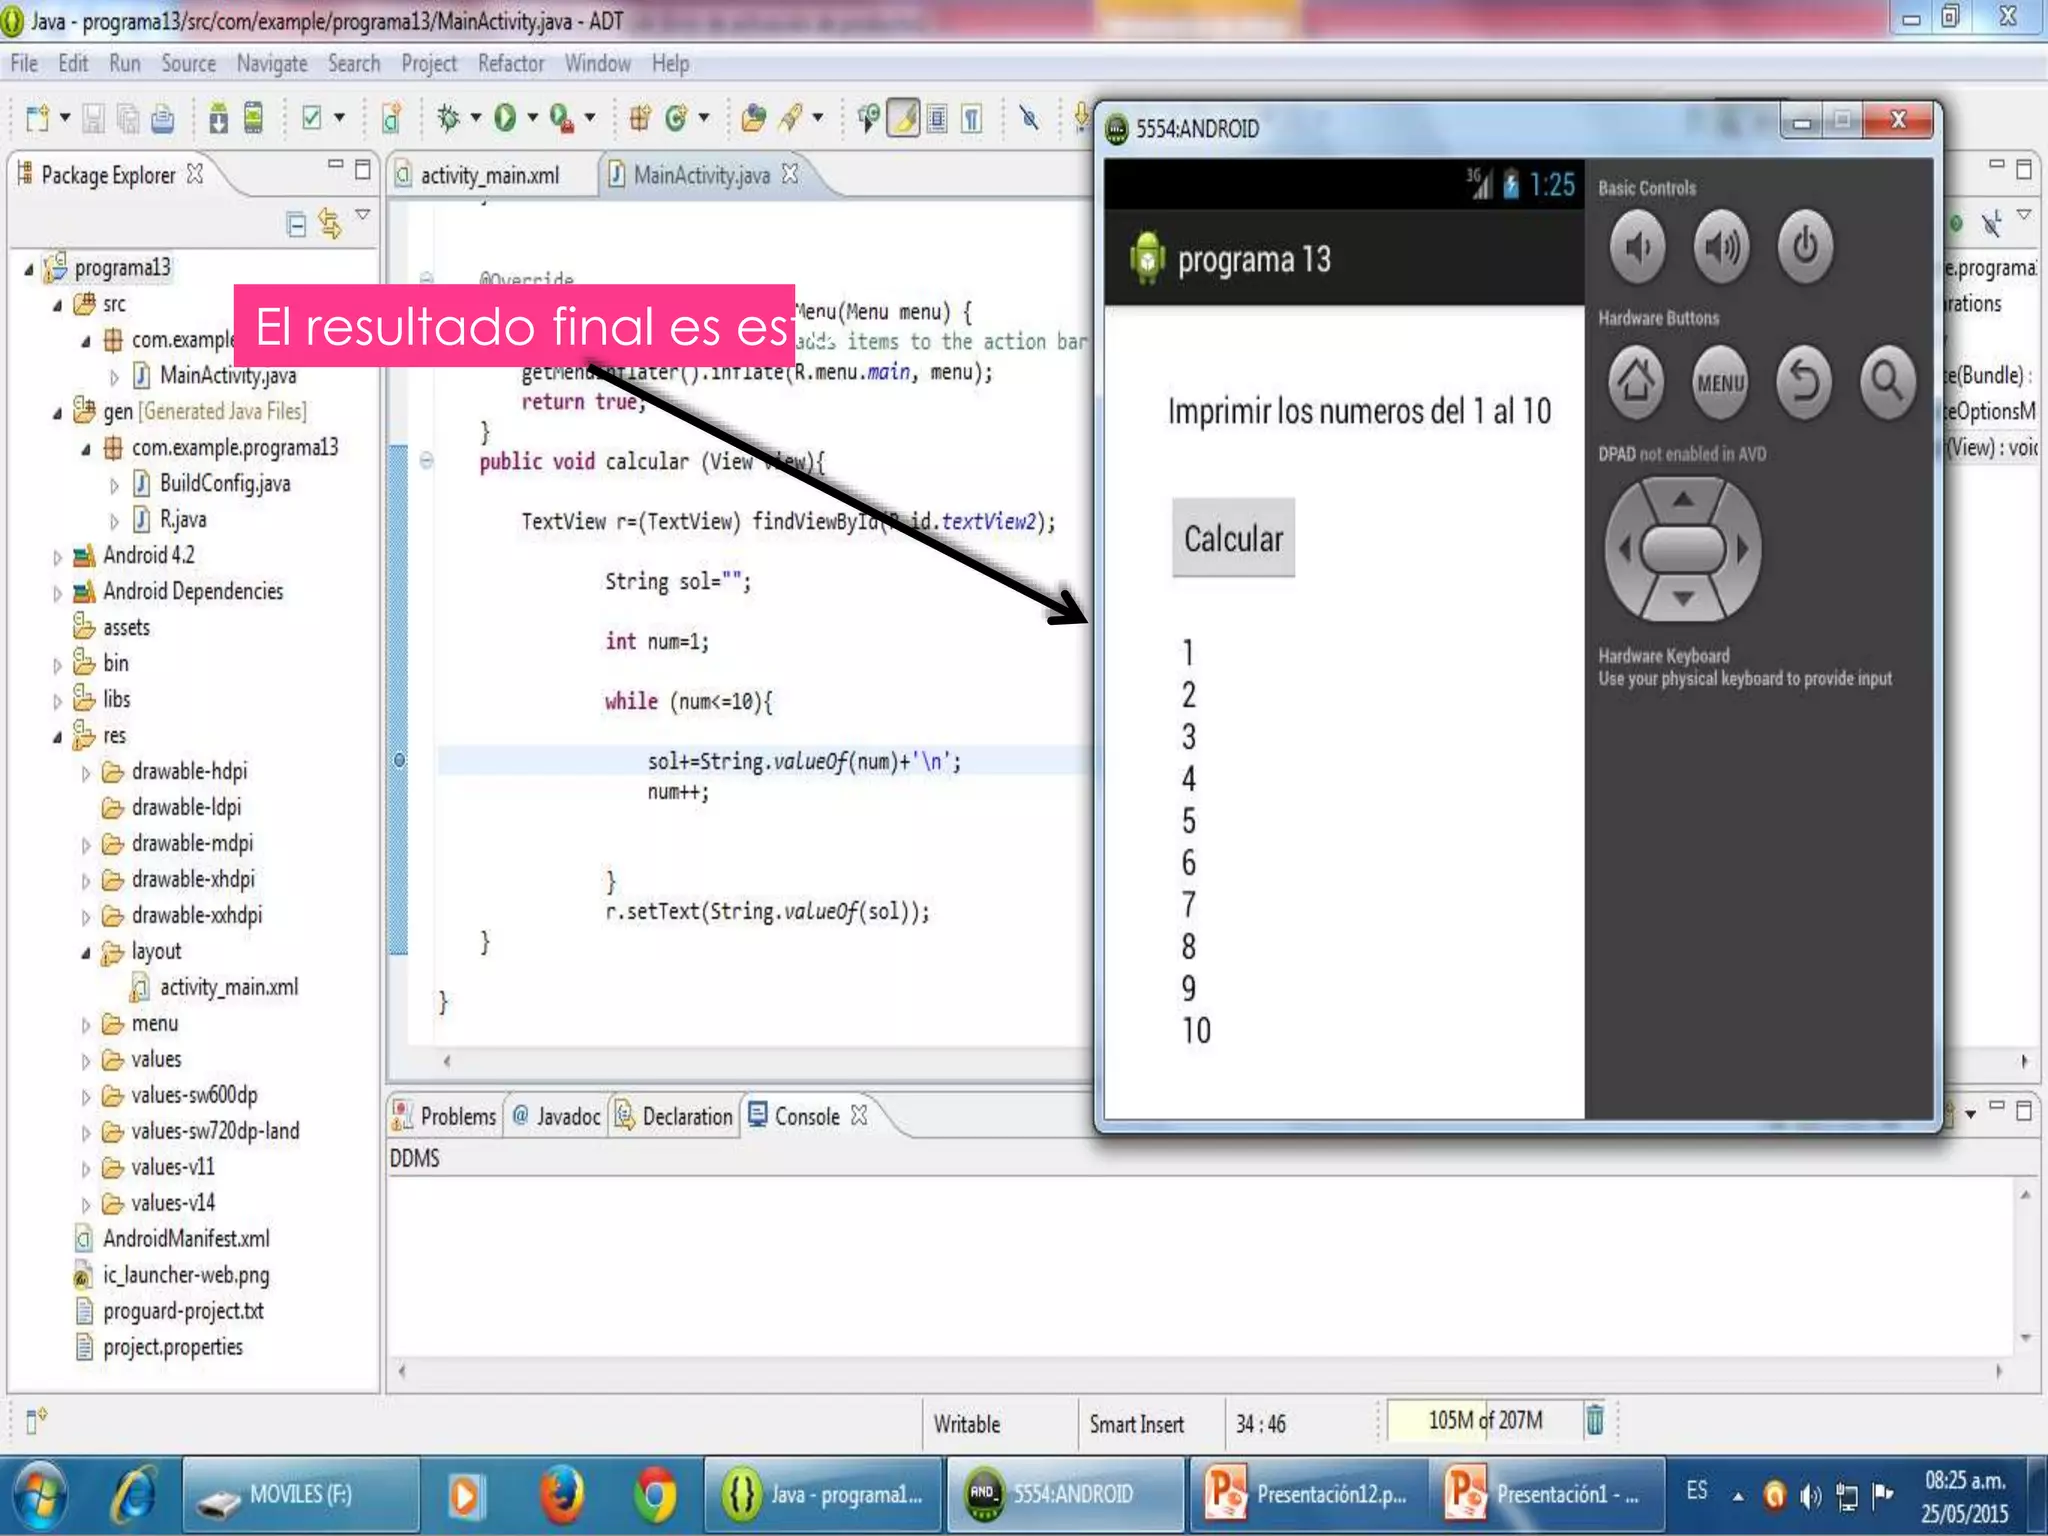This screenshot has height=1536, width=2048.
Task: Click the heap memory status bar
Action: point(1484,1420)
